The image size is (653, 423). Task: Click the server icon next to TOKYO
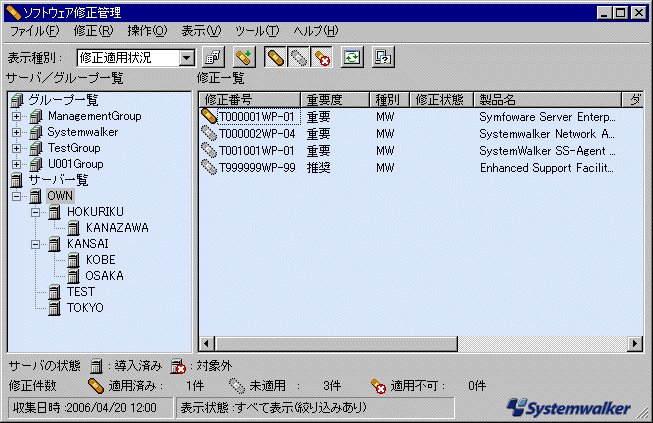54,308
